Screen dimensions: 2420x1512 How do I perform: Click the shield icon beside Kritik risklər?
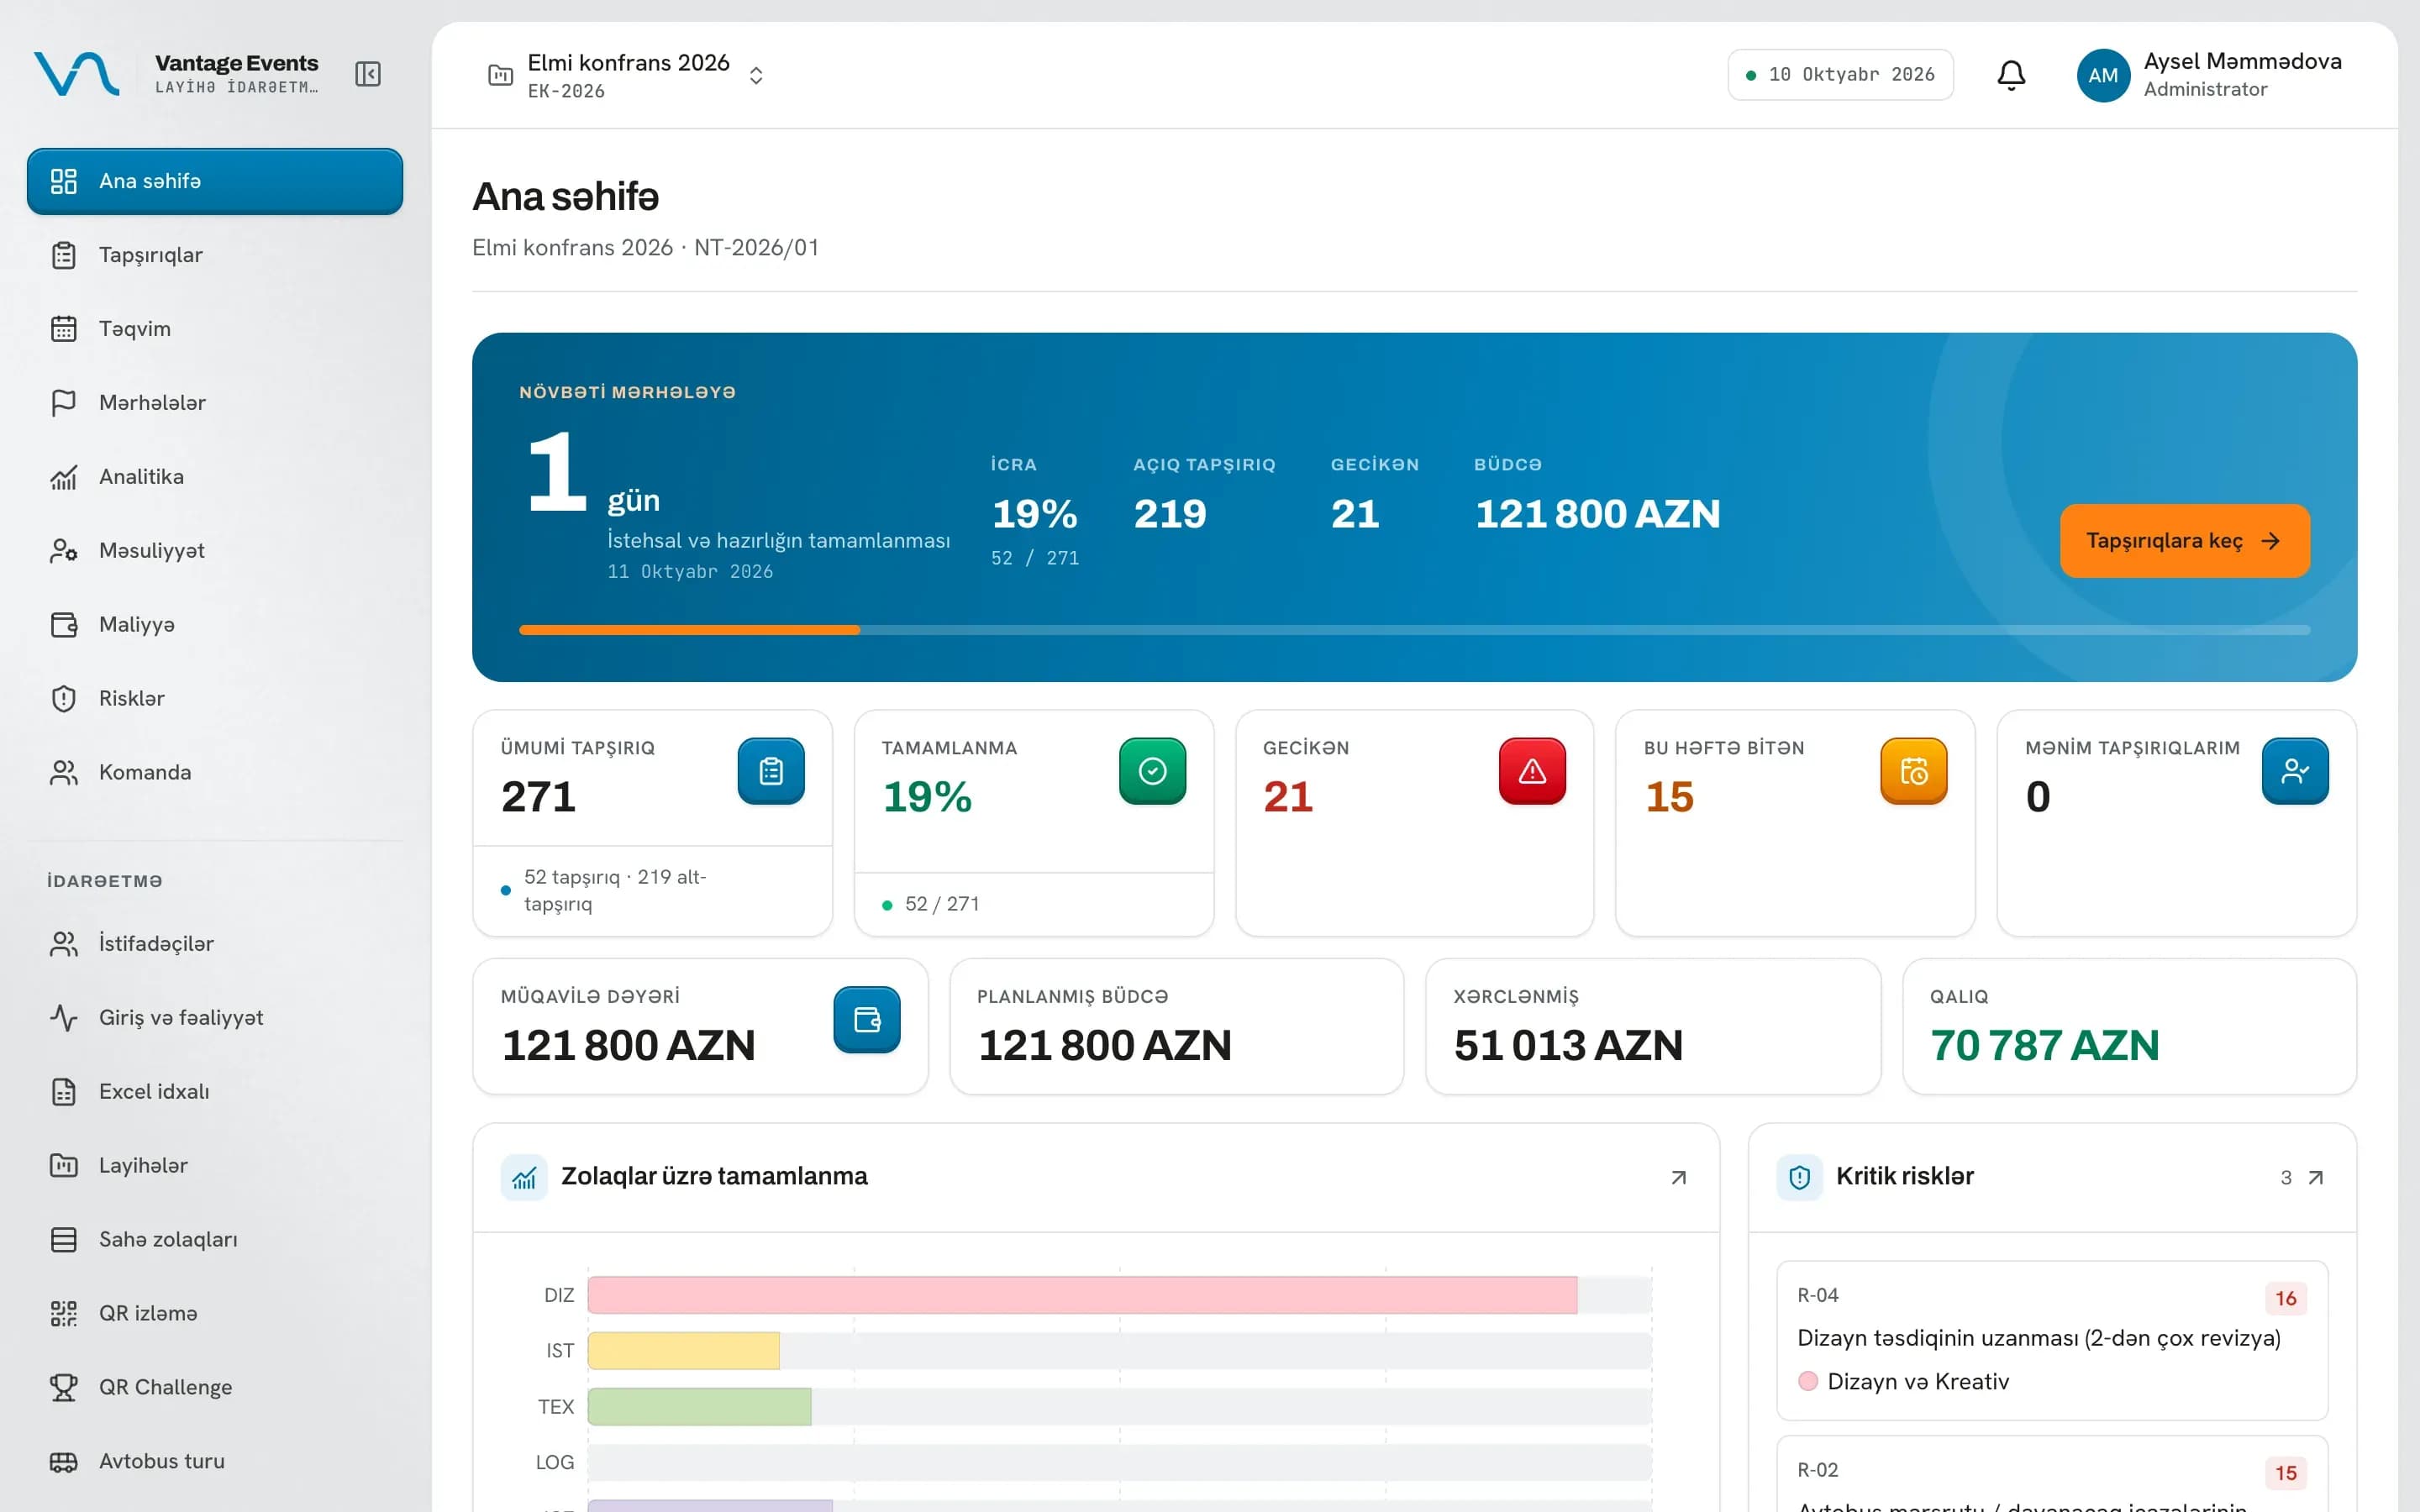pyautogui.click(x=1799, y=1177)
